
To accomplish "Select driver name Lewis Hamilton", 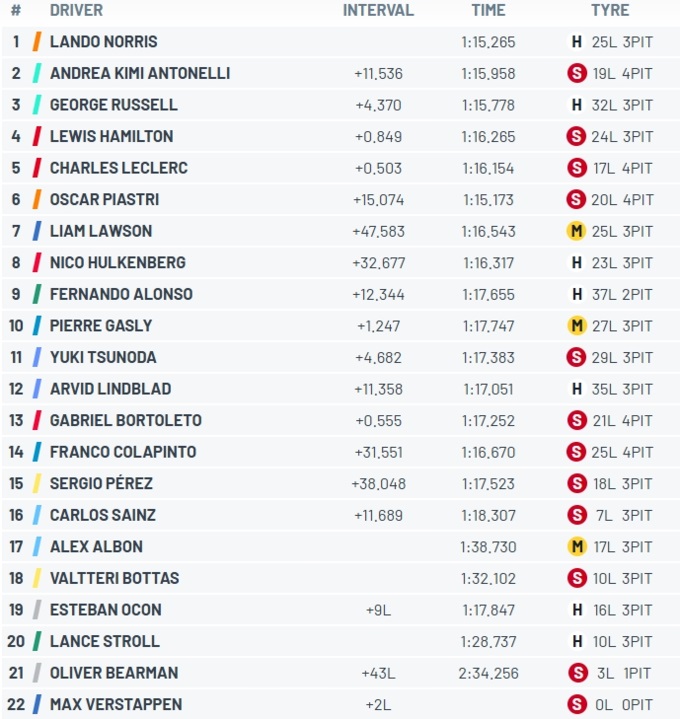I will click(x=111, y=136).
